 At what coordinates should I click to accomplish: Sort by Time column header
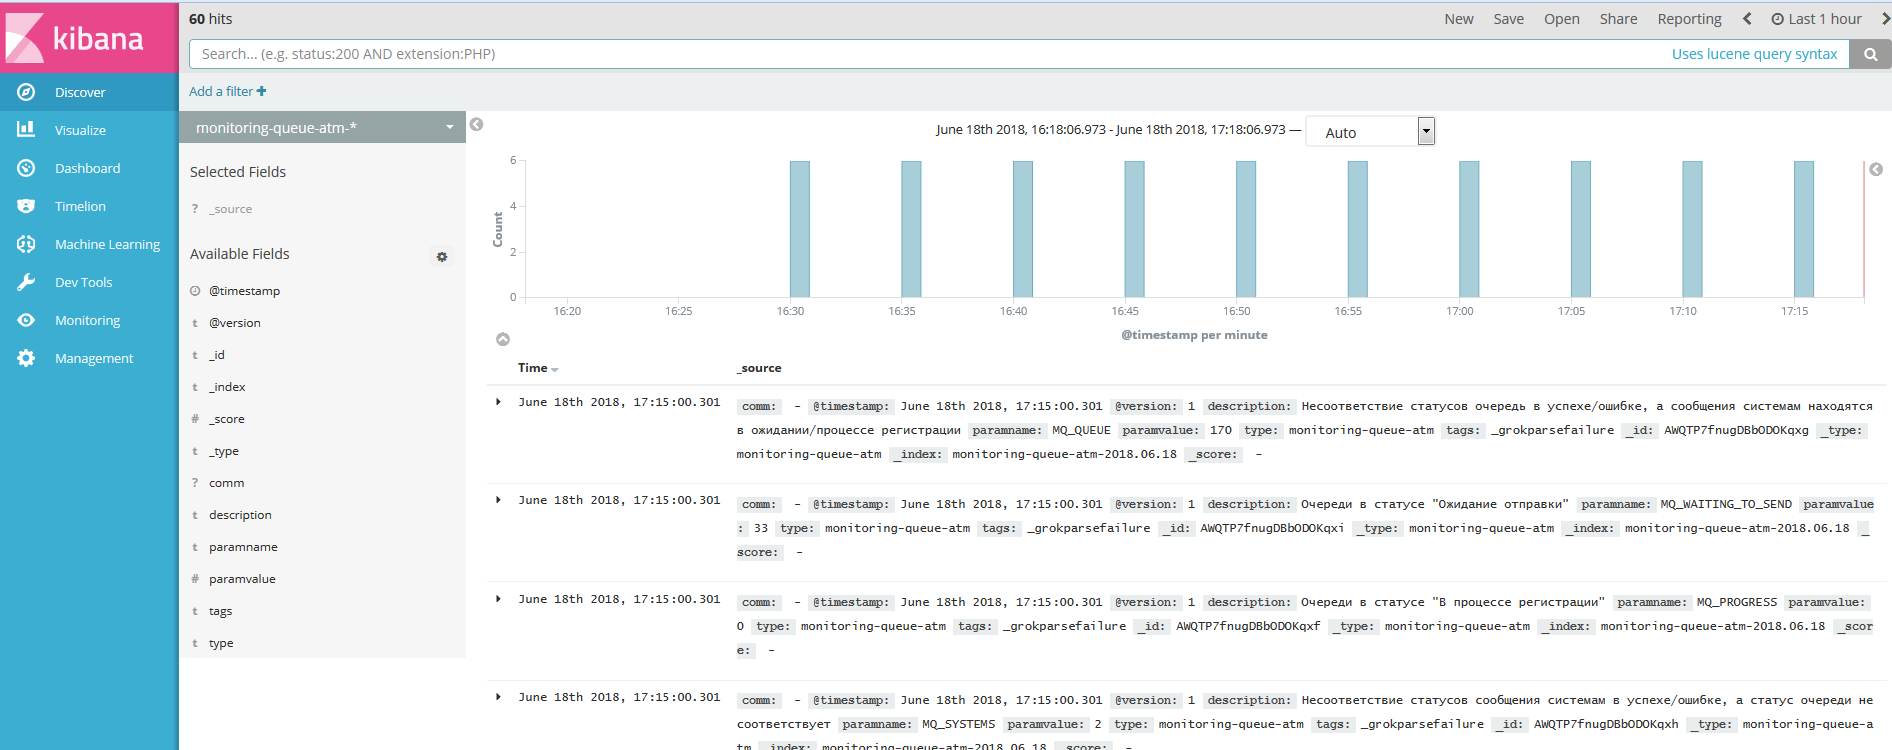pos(538,368)
